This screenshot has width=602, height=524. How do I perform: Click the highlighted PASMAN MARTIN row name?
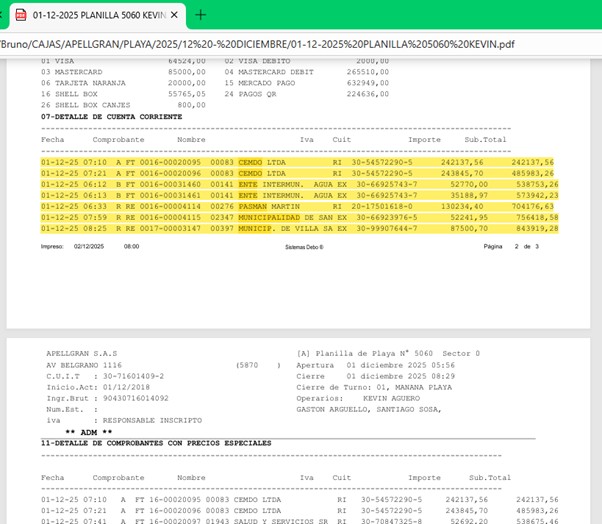pyautogui.click(x=270, y=206)
